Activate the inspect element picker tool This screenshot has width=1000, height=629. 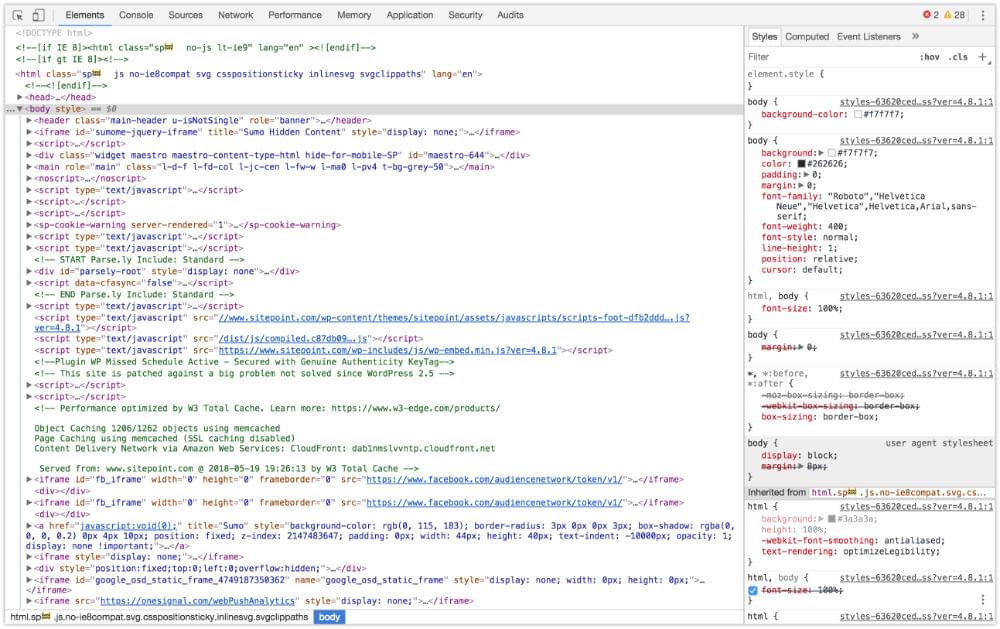[17, 15]
